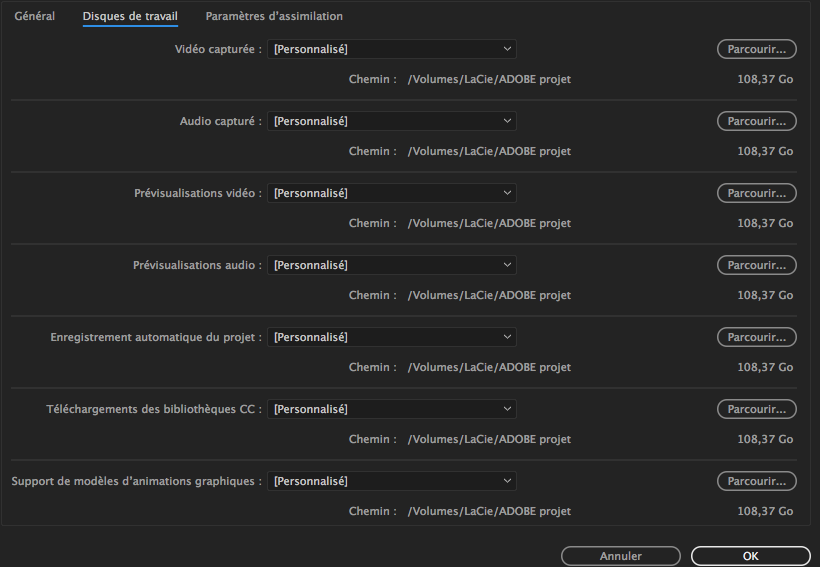Click Parcourir for Vidéo capturée

tap(757, 49)
